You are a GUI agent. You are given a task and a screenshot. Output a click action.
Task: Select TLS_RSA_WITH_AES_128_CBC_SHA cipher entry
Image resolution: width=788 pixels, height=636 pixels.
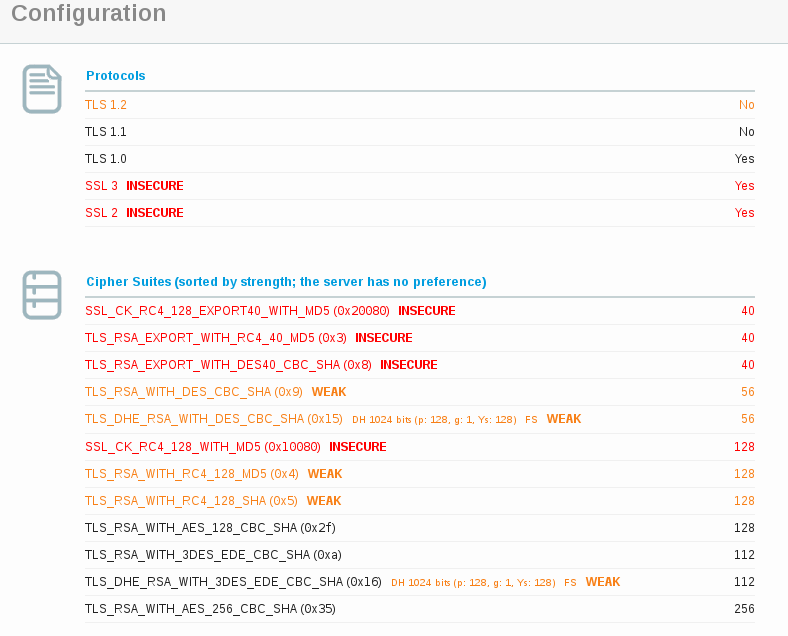211,527
